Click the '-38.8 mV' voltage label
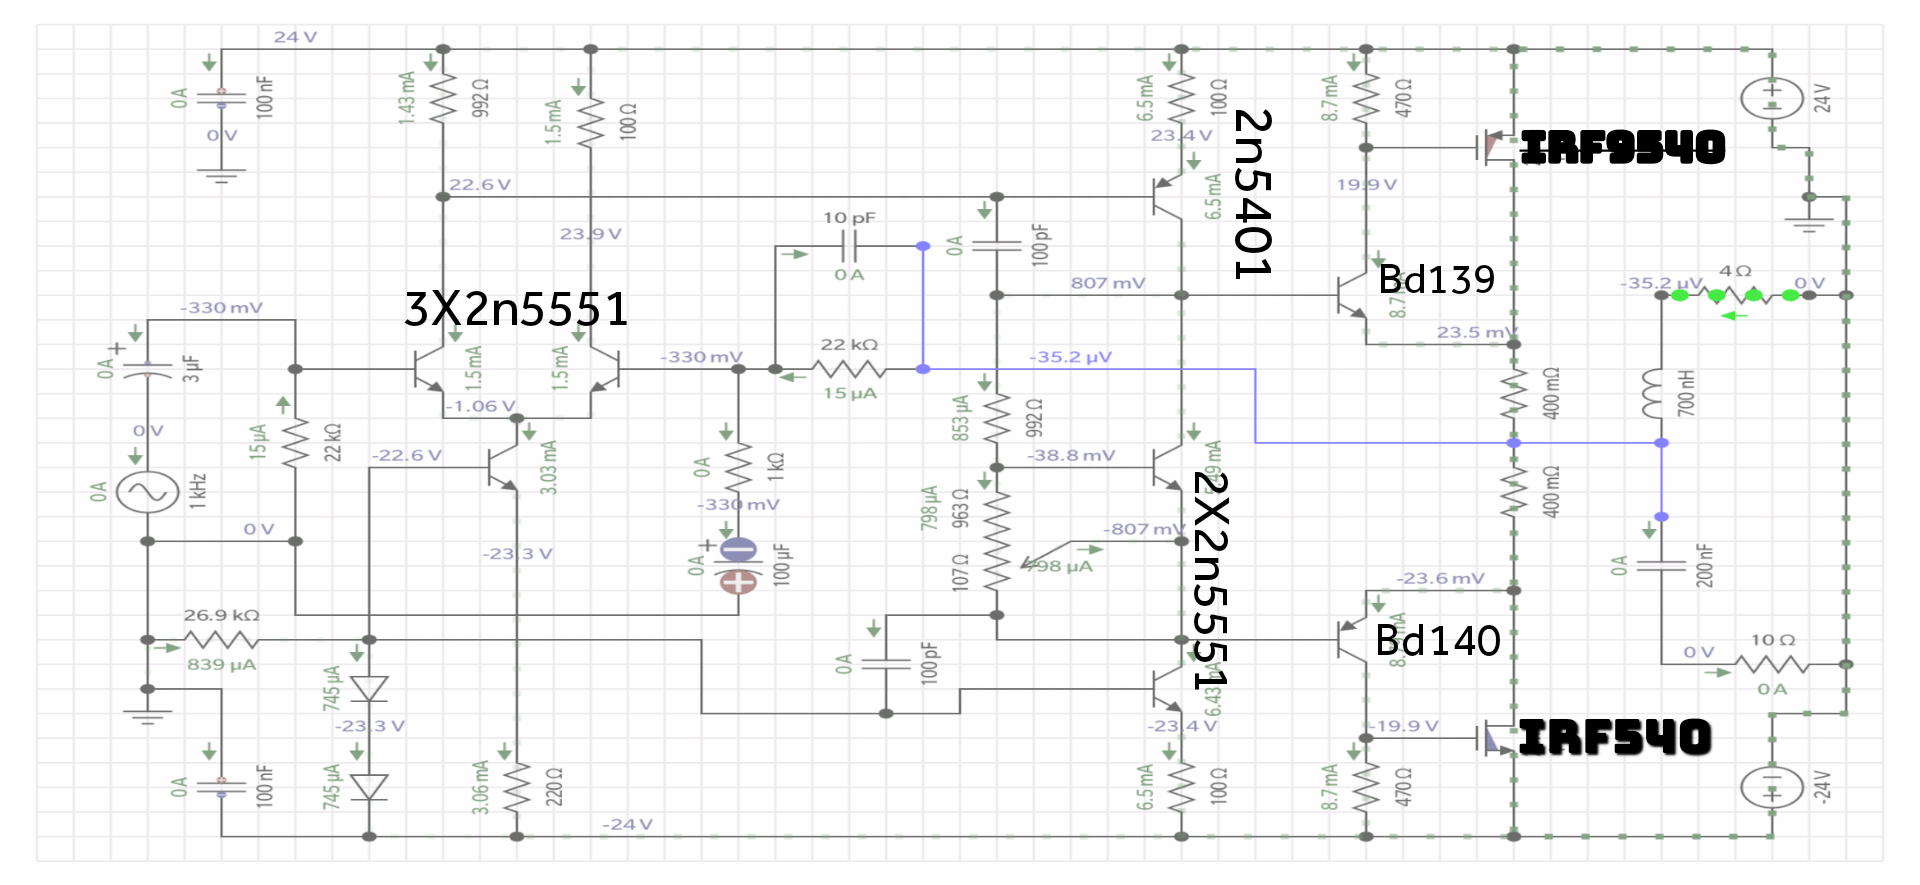Screen dimensions: 1920x885 1071,455
